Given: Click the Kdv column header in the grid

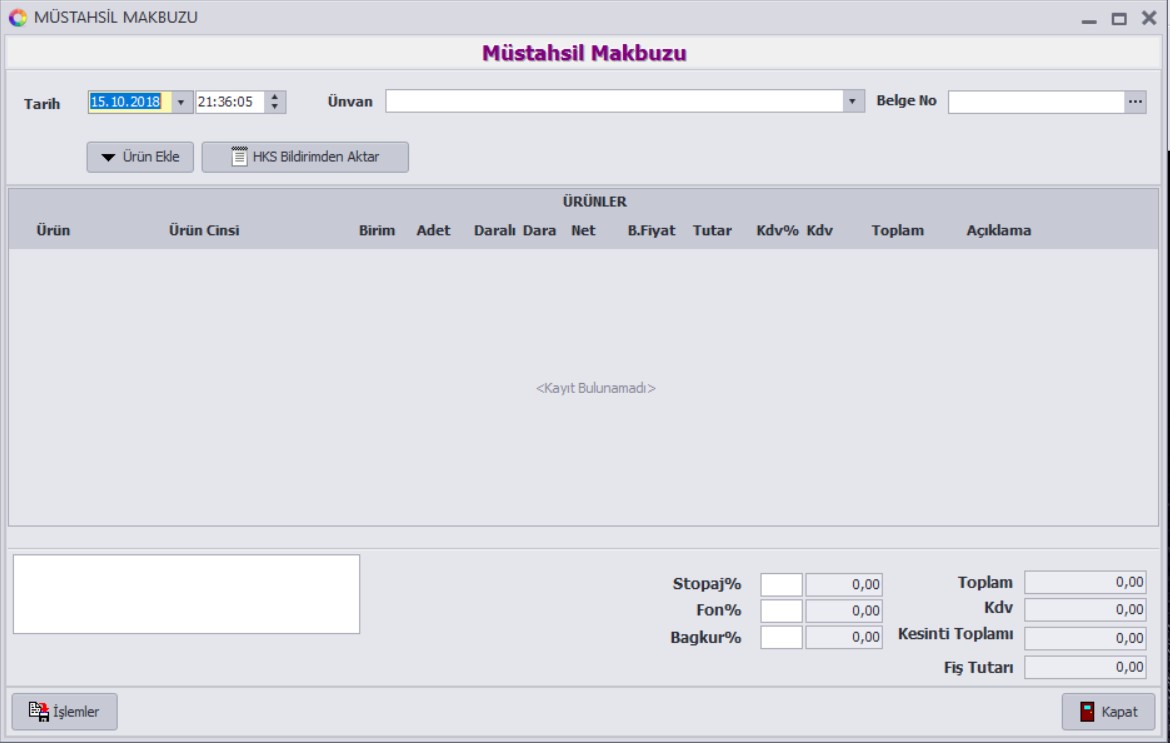Looking at the screenshot, I should 819,231.
